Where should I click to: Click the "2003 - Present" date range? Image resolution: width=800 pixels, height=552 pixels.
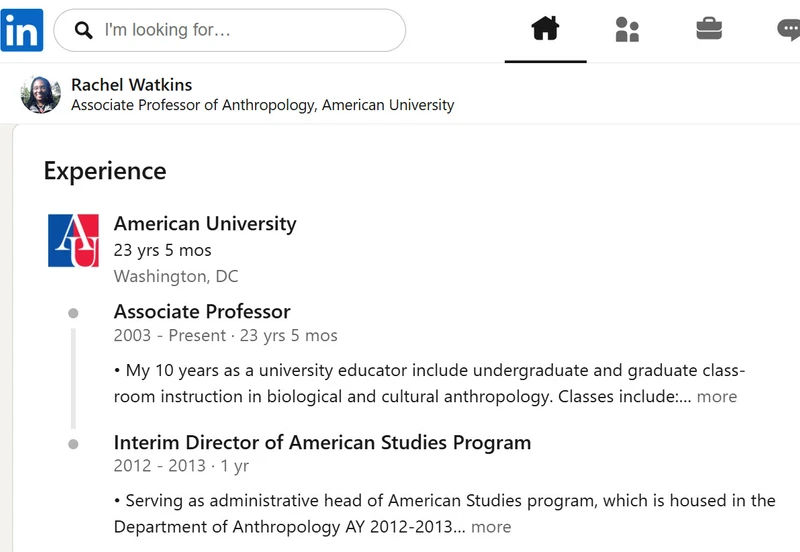pos(170,335)
